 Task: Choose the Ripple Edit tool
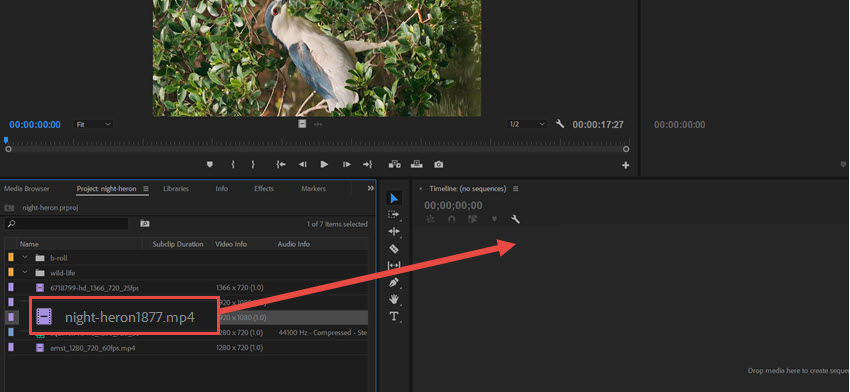point(394,232)
